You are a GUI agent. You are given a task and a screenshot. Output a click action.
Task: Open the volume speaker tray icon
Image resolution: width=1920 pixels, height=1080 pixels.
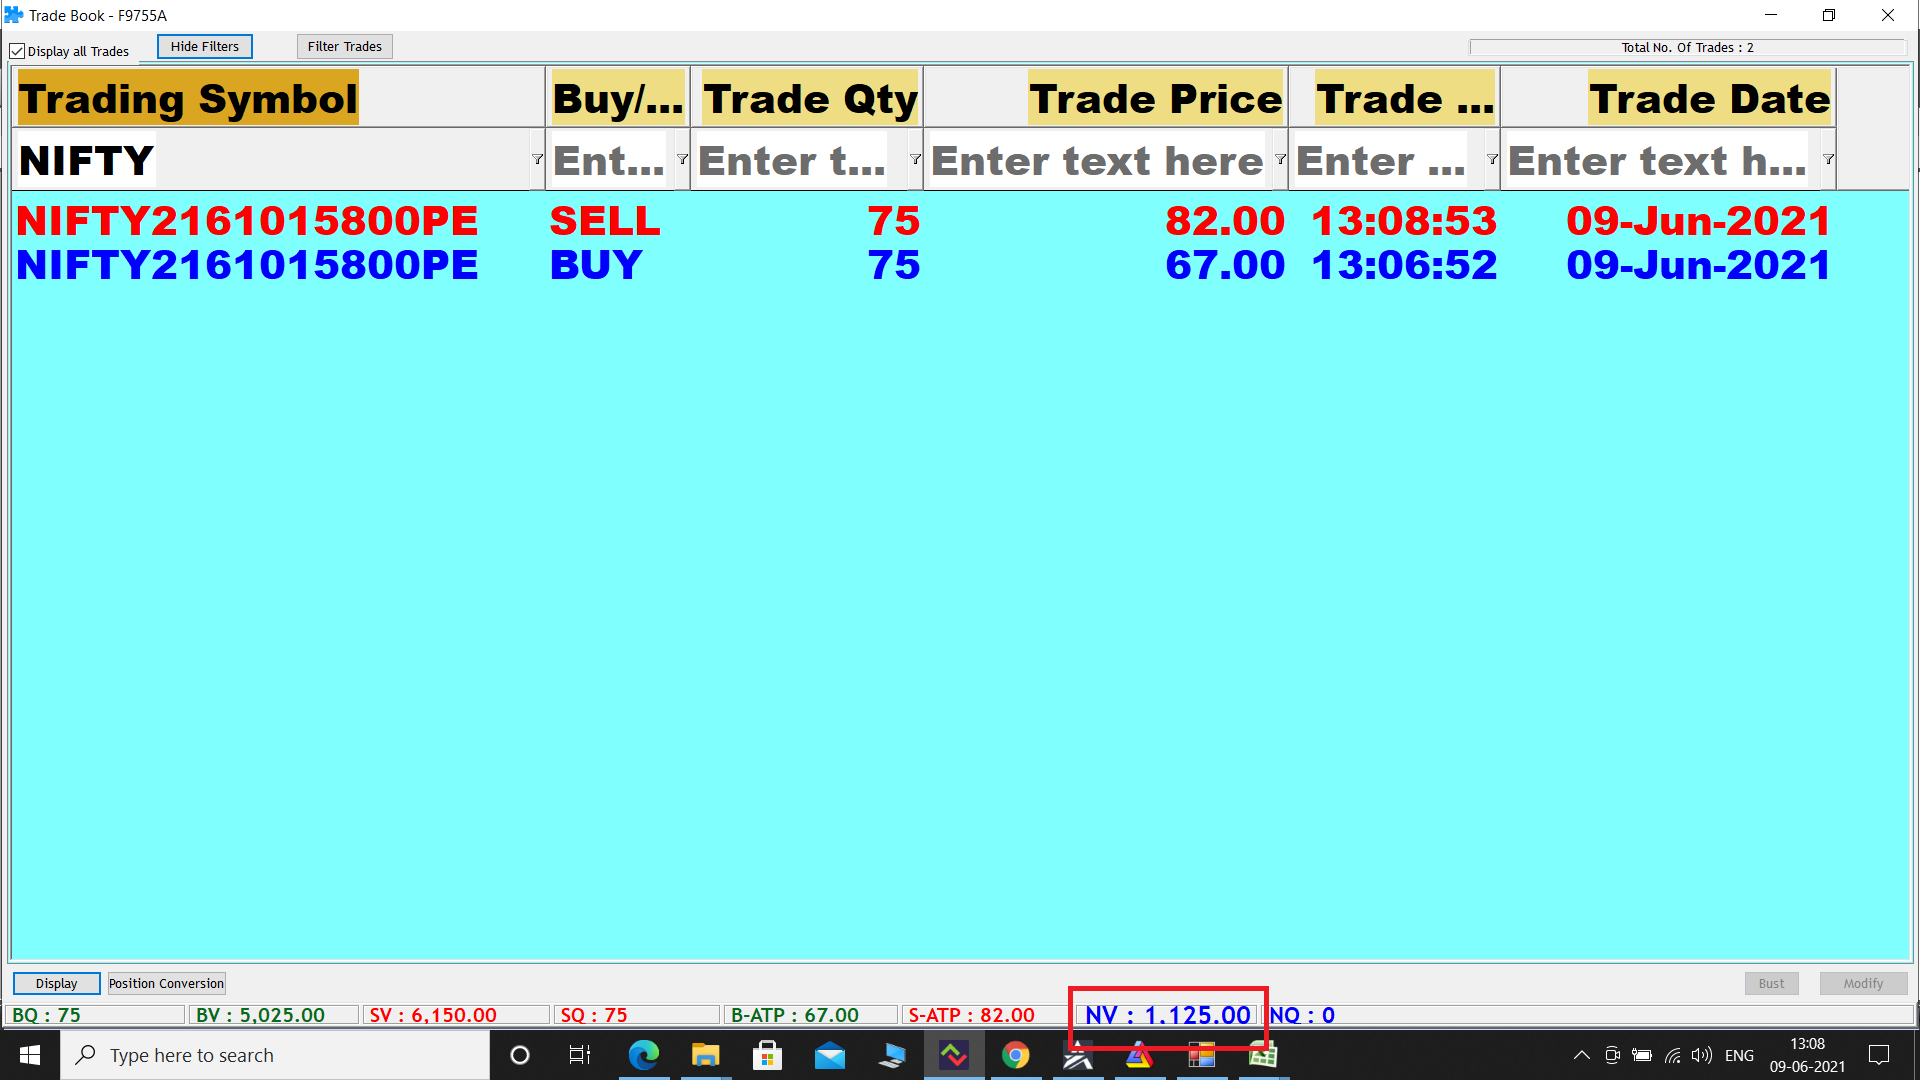[x=1701, y=1055]
